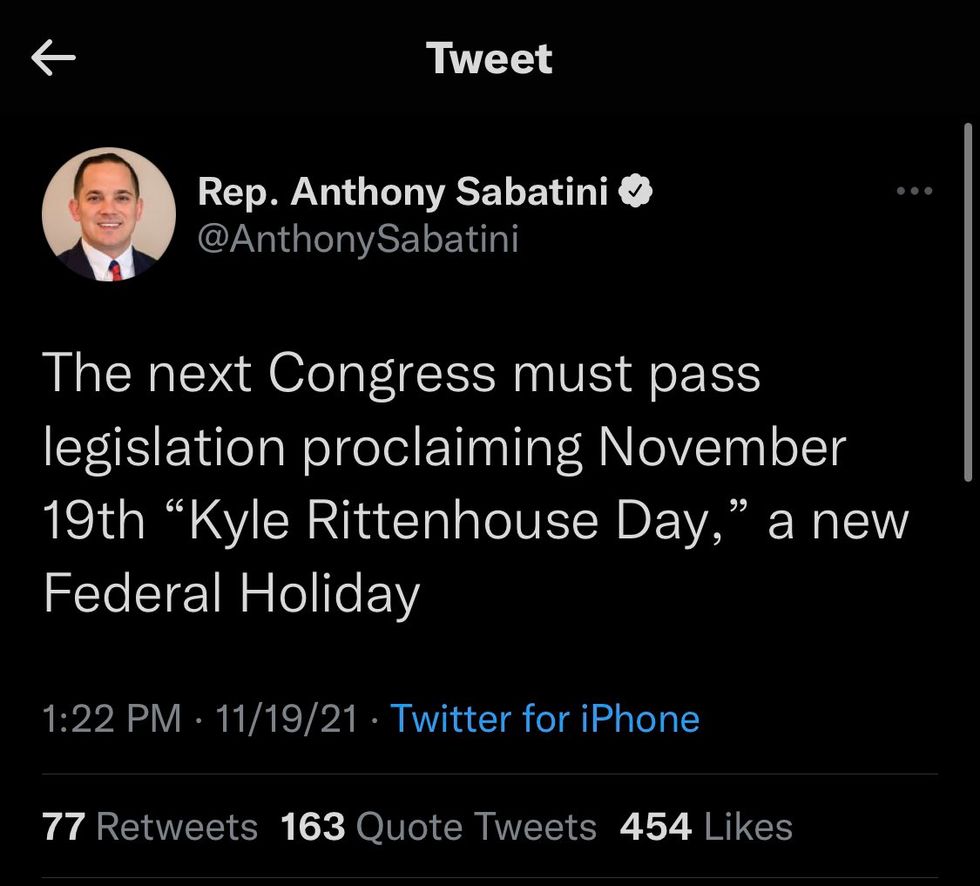Open the Twitter for iPhone source link

tap(545, 718)
